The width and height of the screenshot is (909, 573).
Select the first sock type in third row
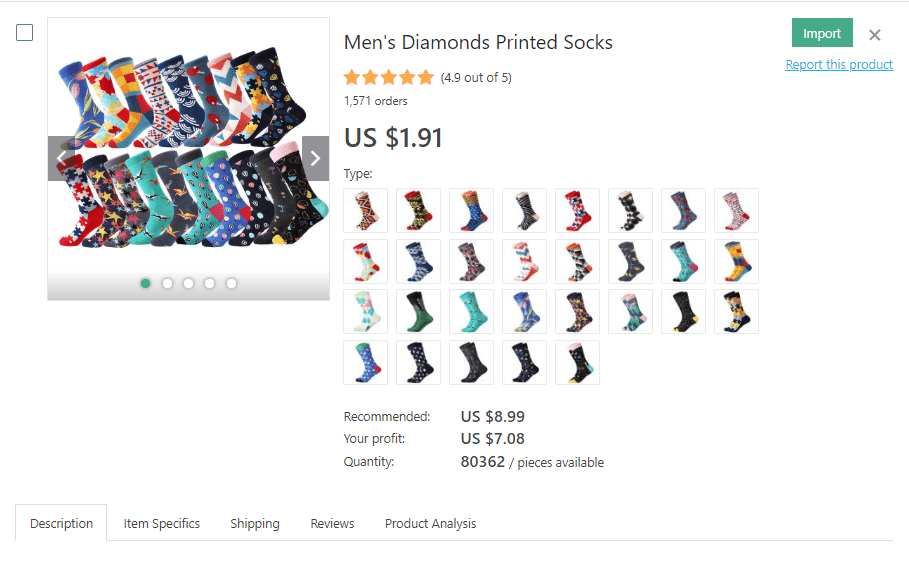pos(365,312)
